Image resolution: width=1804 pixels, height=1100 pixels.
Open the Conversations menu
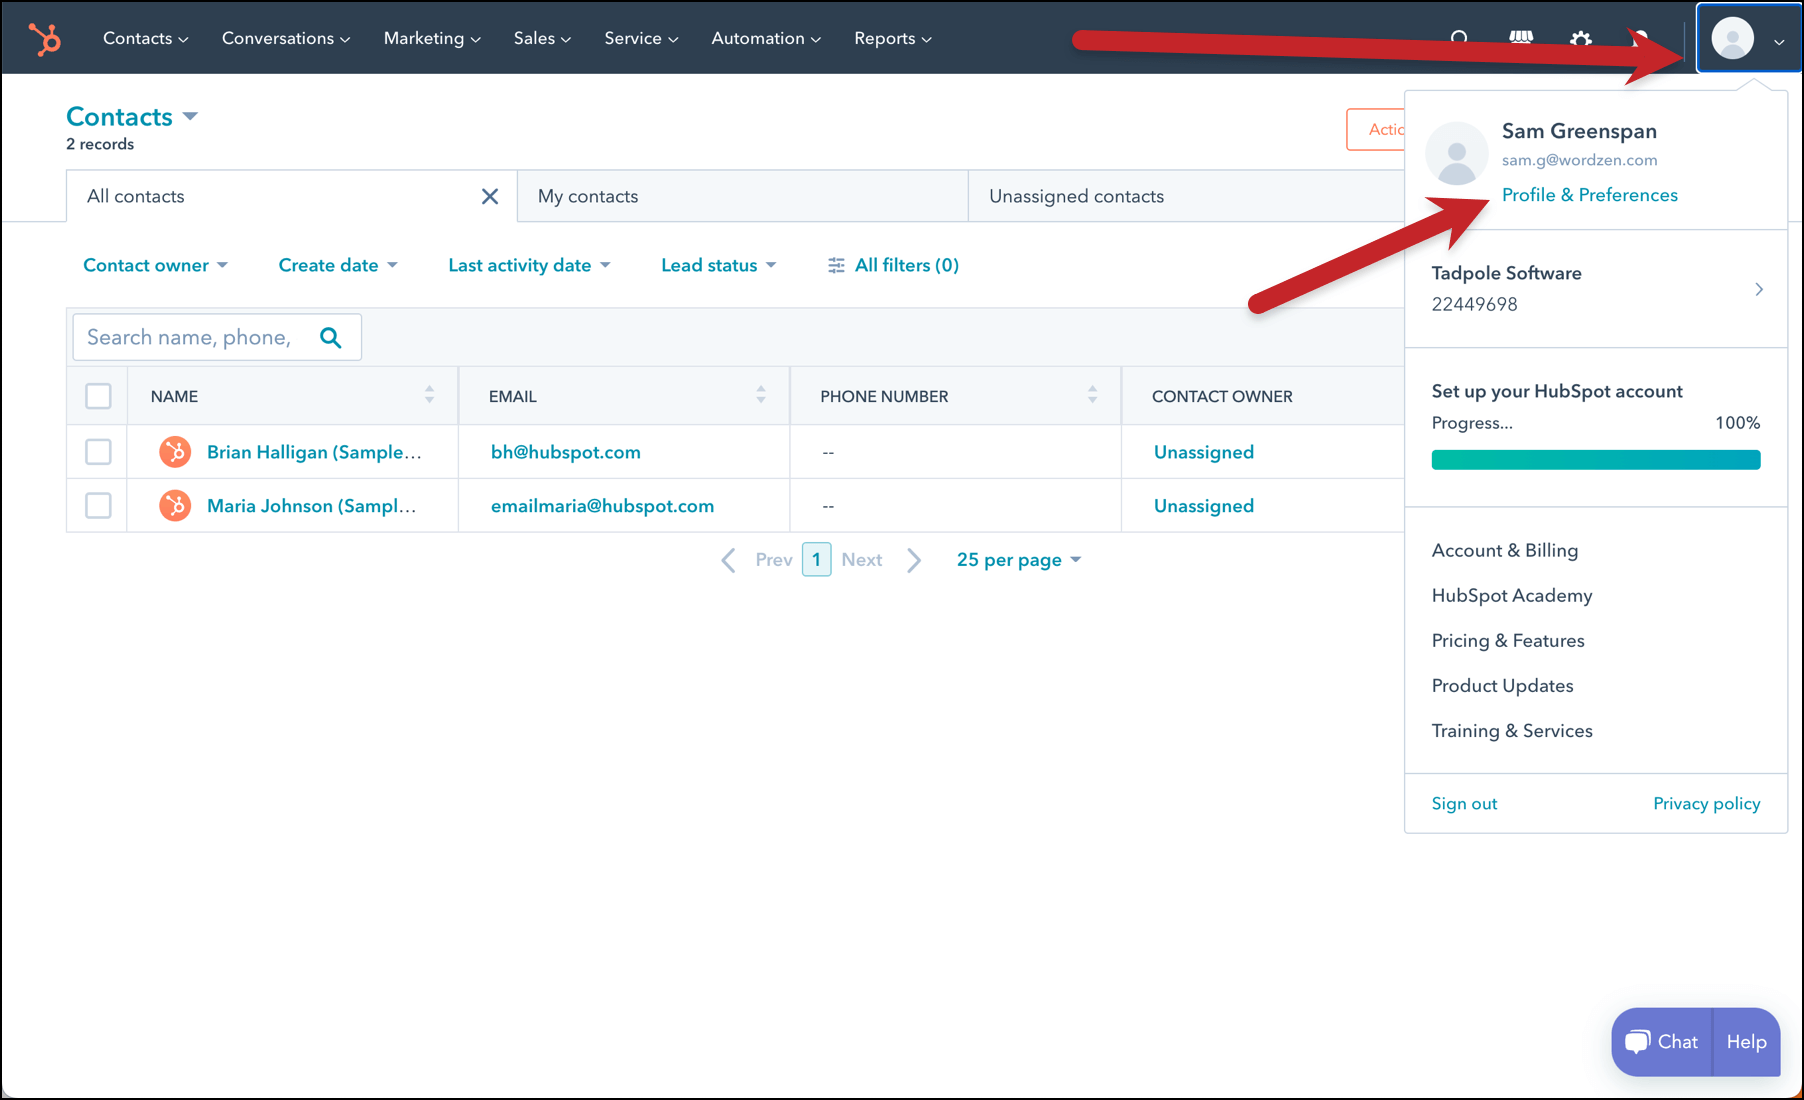tap(286, 38)
